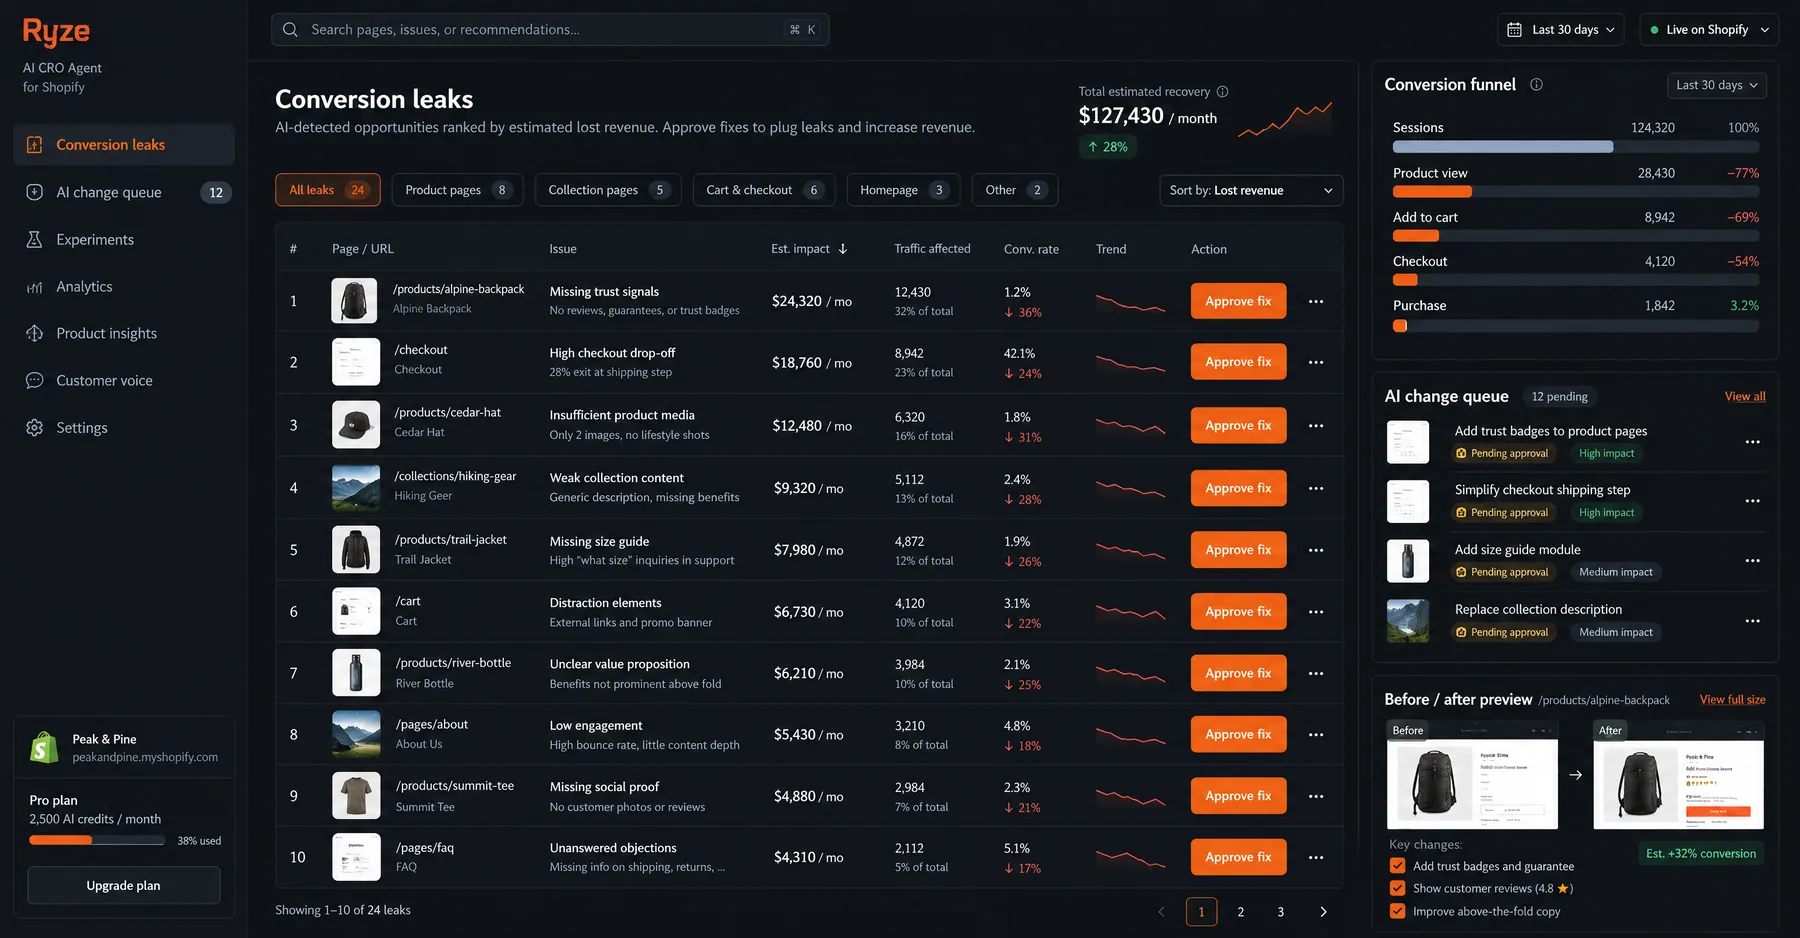Go to next page arrow in pagination
This screenshot has width=1800, height=938.
click(x=1323, y=912)
